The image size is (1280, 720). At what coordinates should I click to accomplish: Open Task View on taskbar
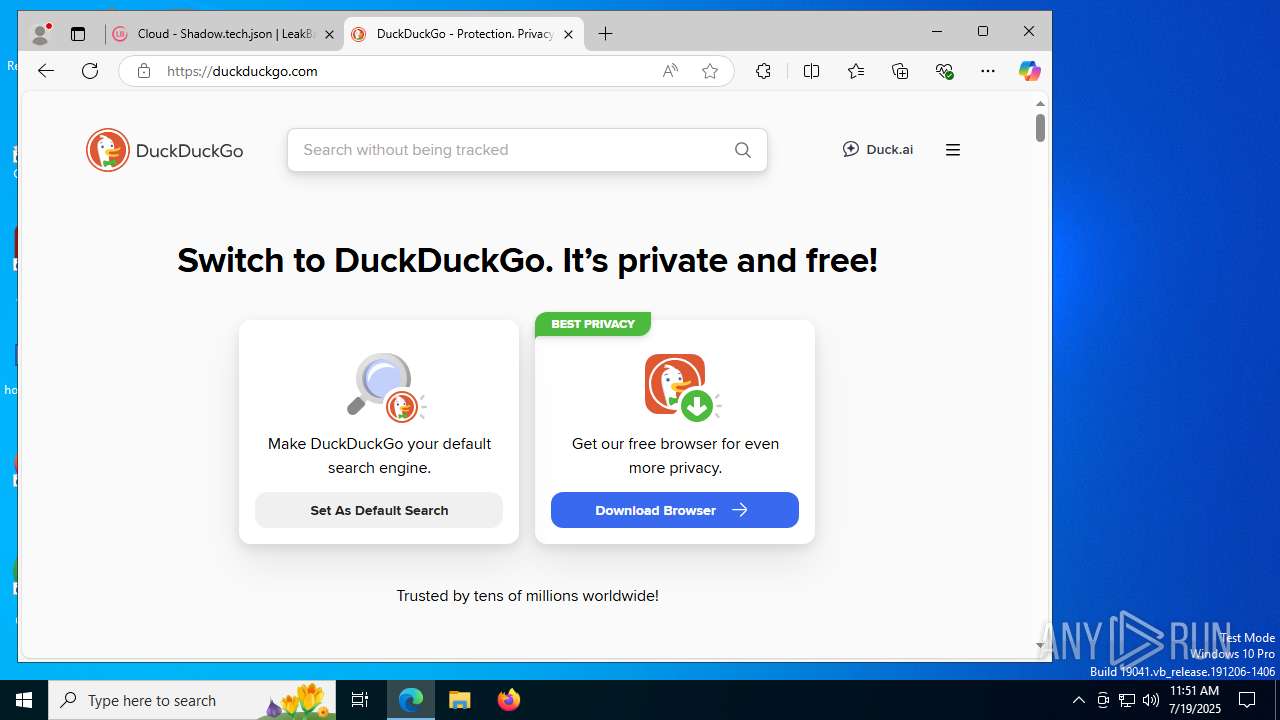tap(360, 700)
